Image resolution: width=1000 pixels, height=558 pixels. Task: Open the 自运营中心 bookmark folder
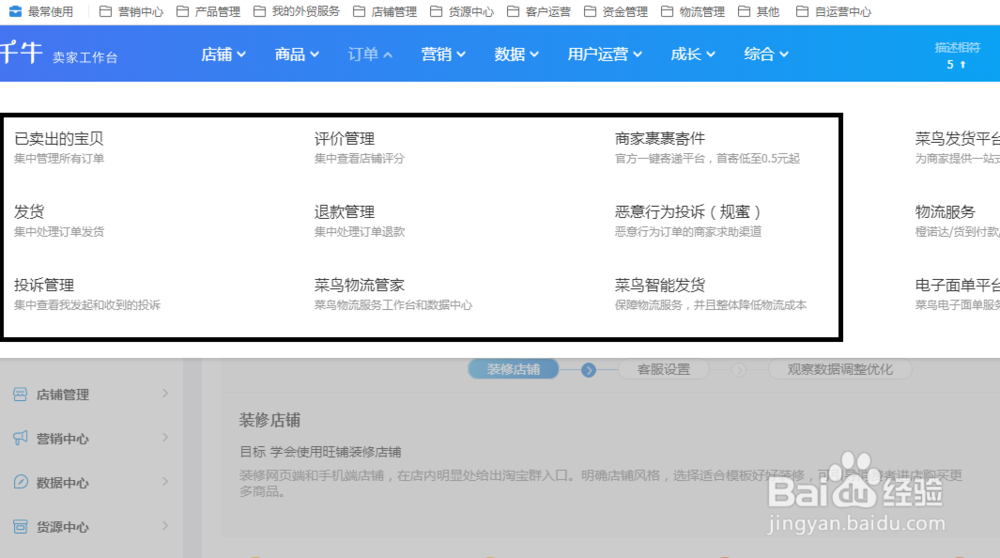pyautogui.click(x=834, y=11)
